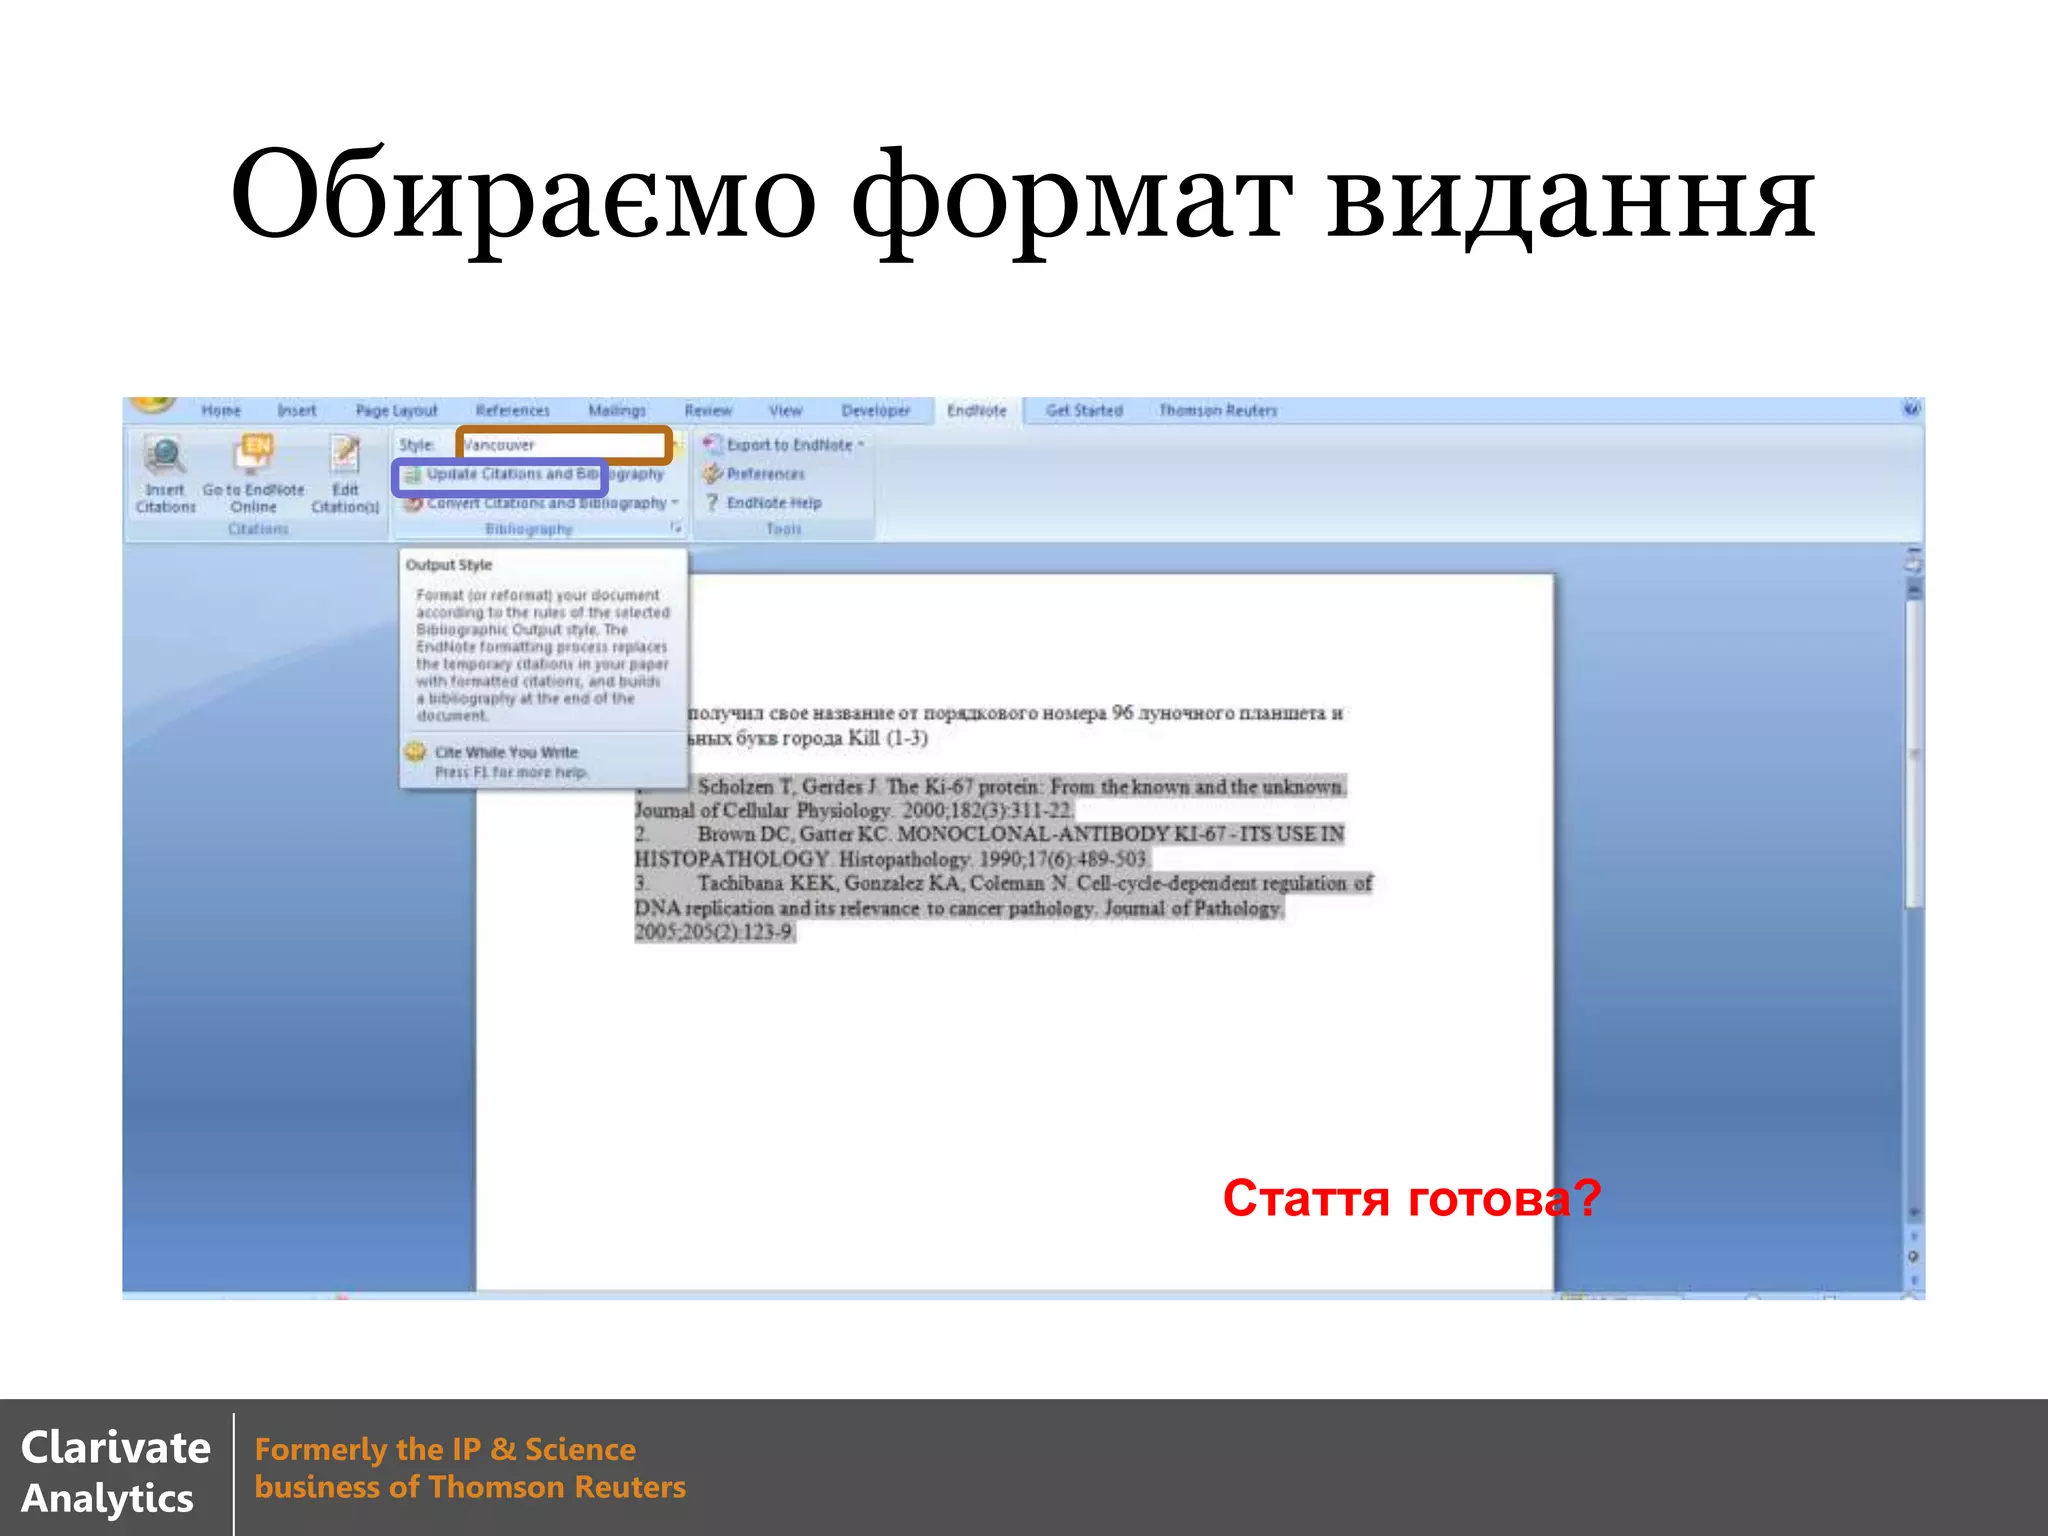Image resolution: width=2048 pixels, height=1536 pixels.
Task: Open EndNote Preferences
Action: (x=754, y=474)
